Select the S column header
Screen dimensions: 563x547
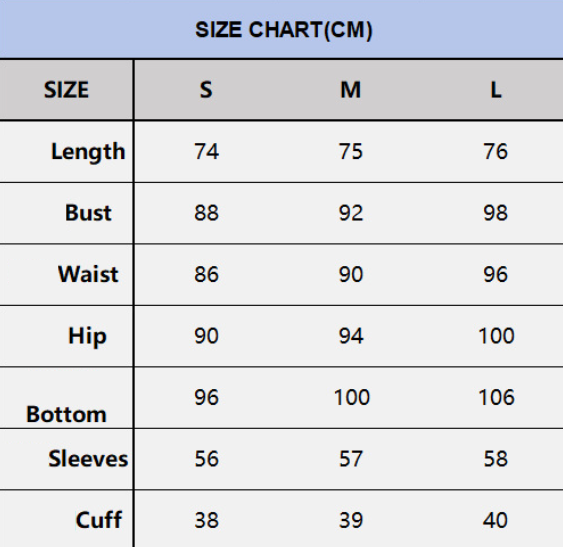206,90
